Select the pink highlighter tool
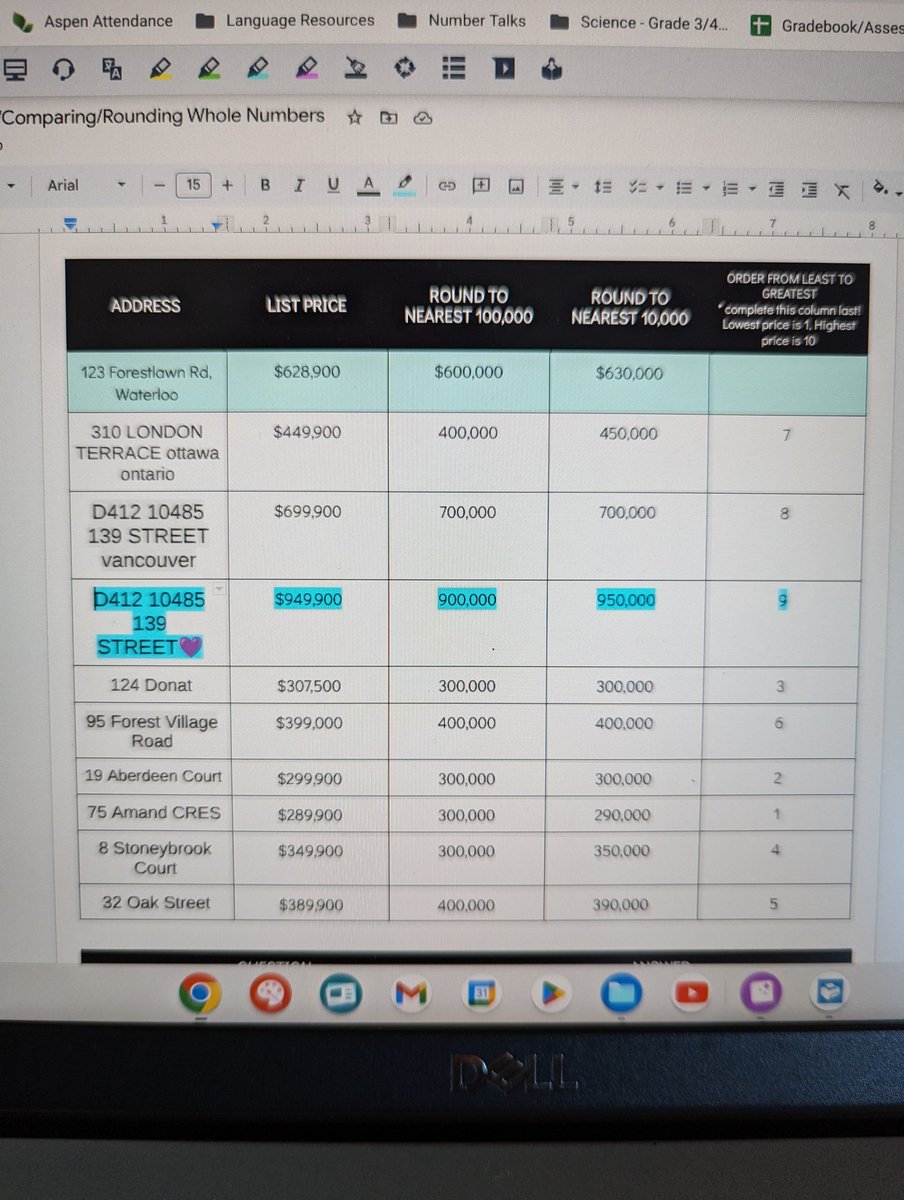Image resolution: width=904 pixels, height=1200 pixels. (x=307, y=68)
